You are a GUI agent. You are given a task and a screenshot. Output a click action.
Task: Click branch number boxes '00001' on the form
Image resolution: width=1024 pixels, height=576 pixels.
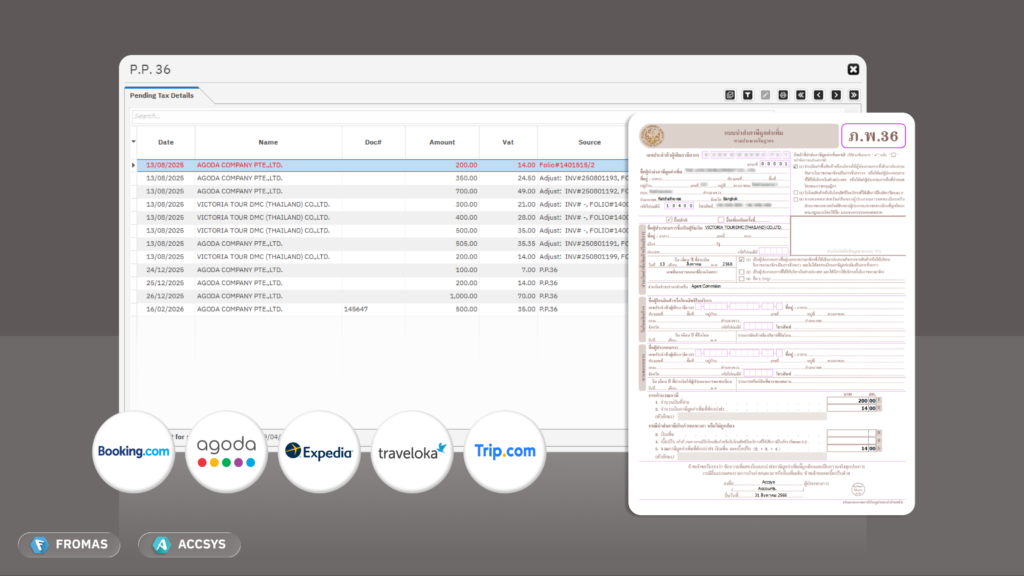(775, 164)
